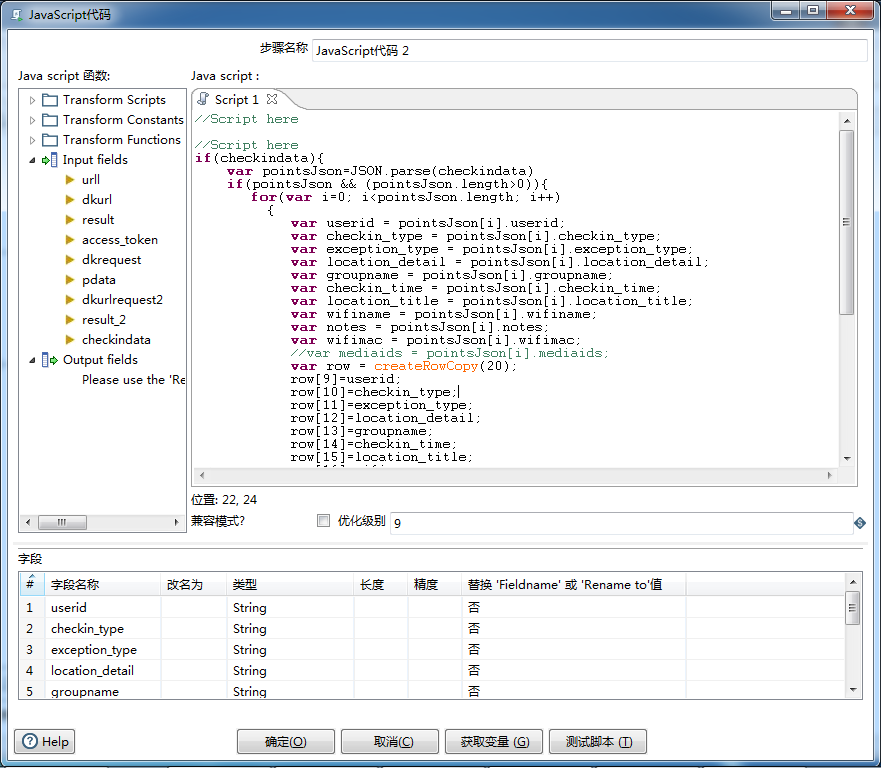Click row number 4 in fields table
881x768 pixels.
point(32,671)
